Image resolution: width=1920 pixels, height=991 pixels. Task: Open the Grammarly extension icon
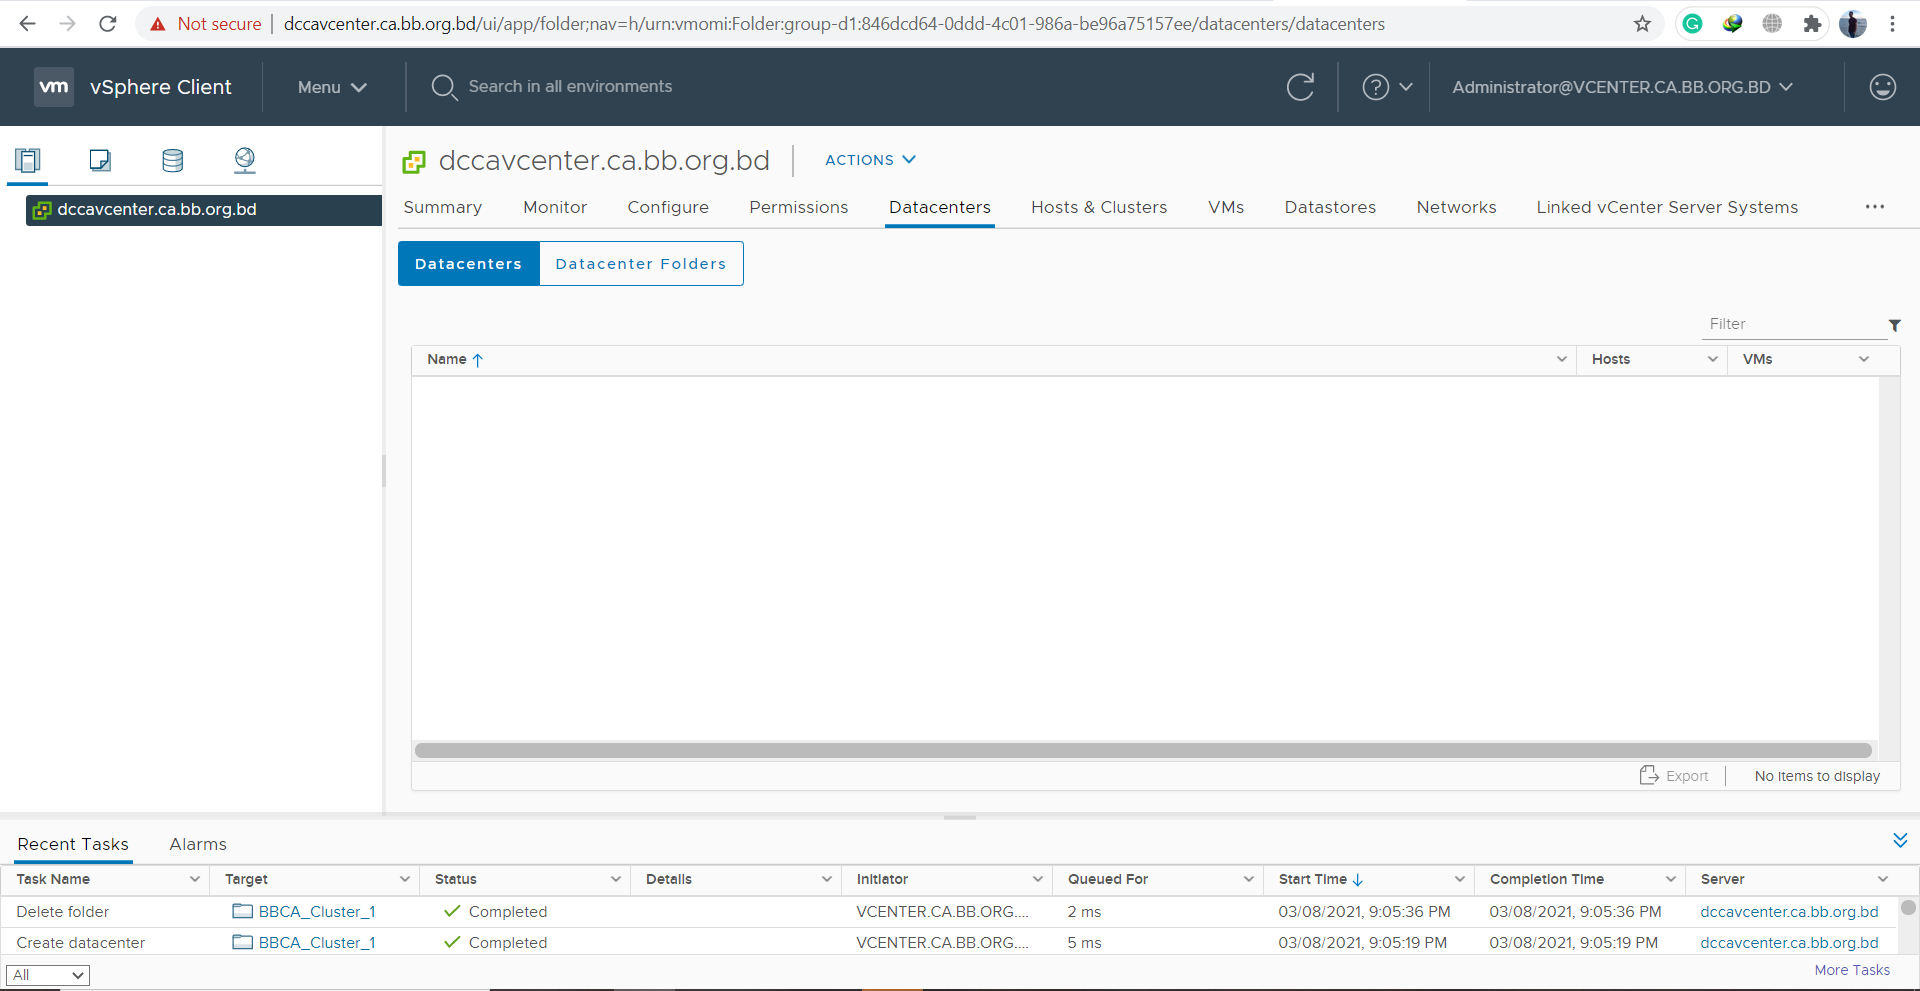pyautogui.click(x=1692, y=23)
